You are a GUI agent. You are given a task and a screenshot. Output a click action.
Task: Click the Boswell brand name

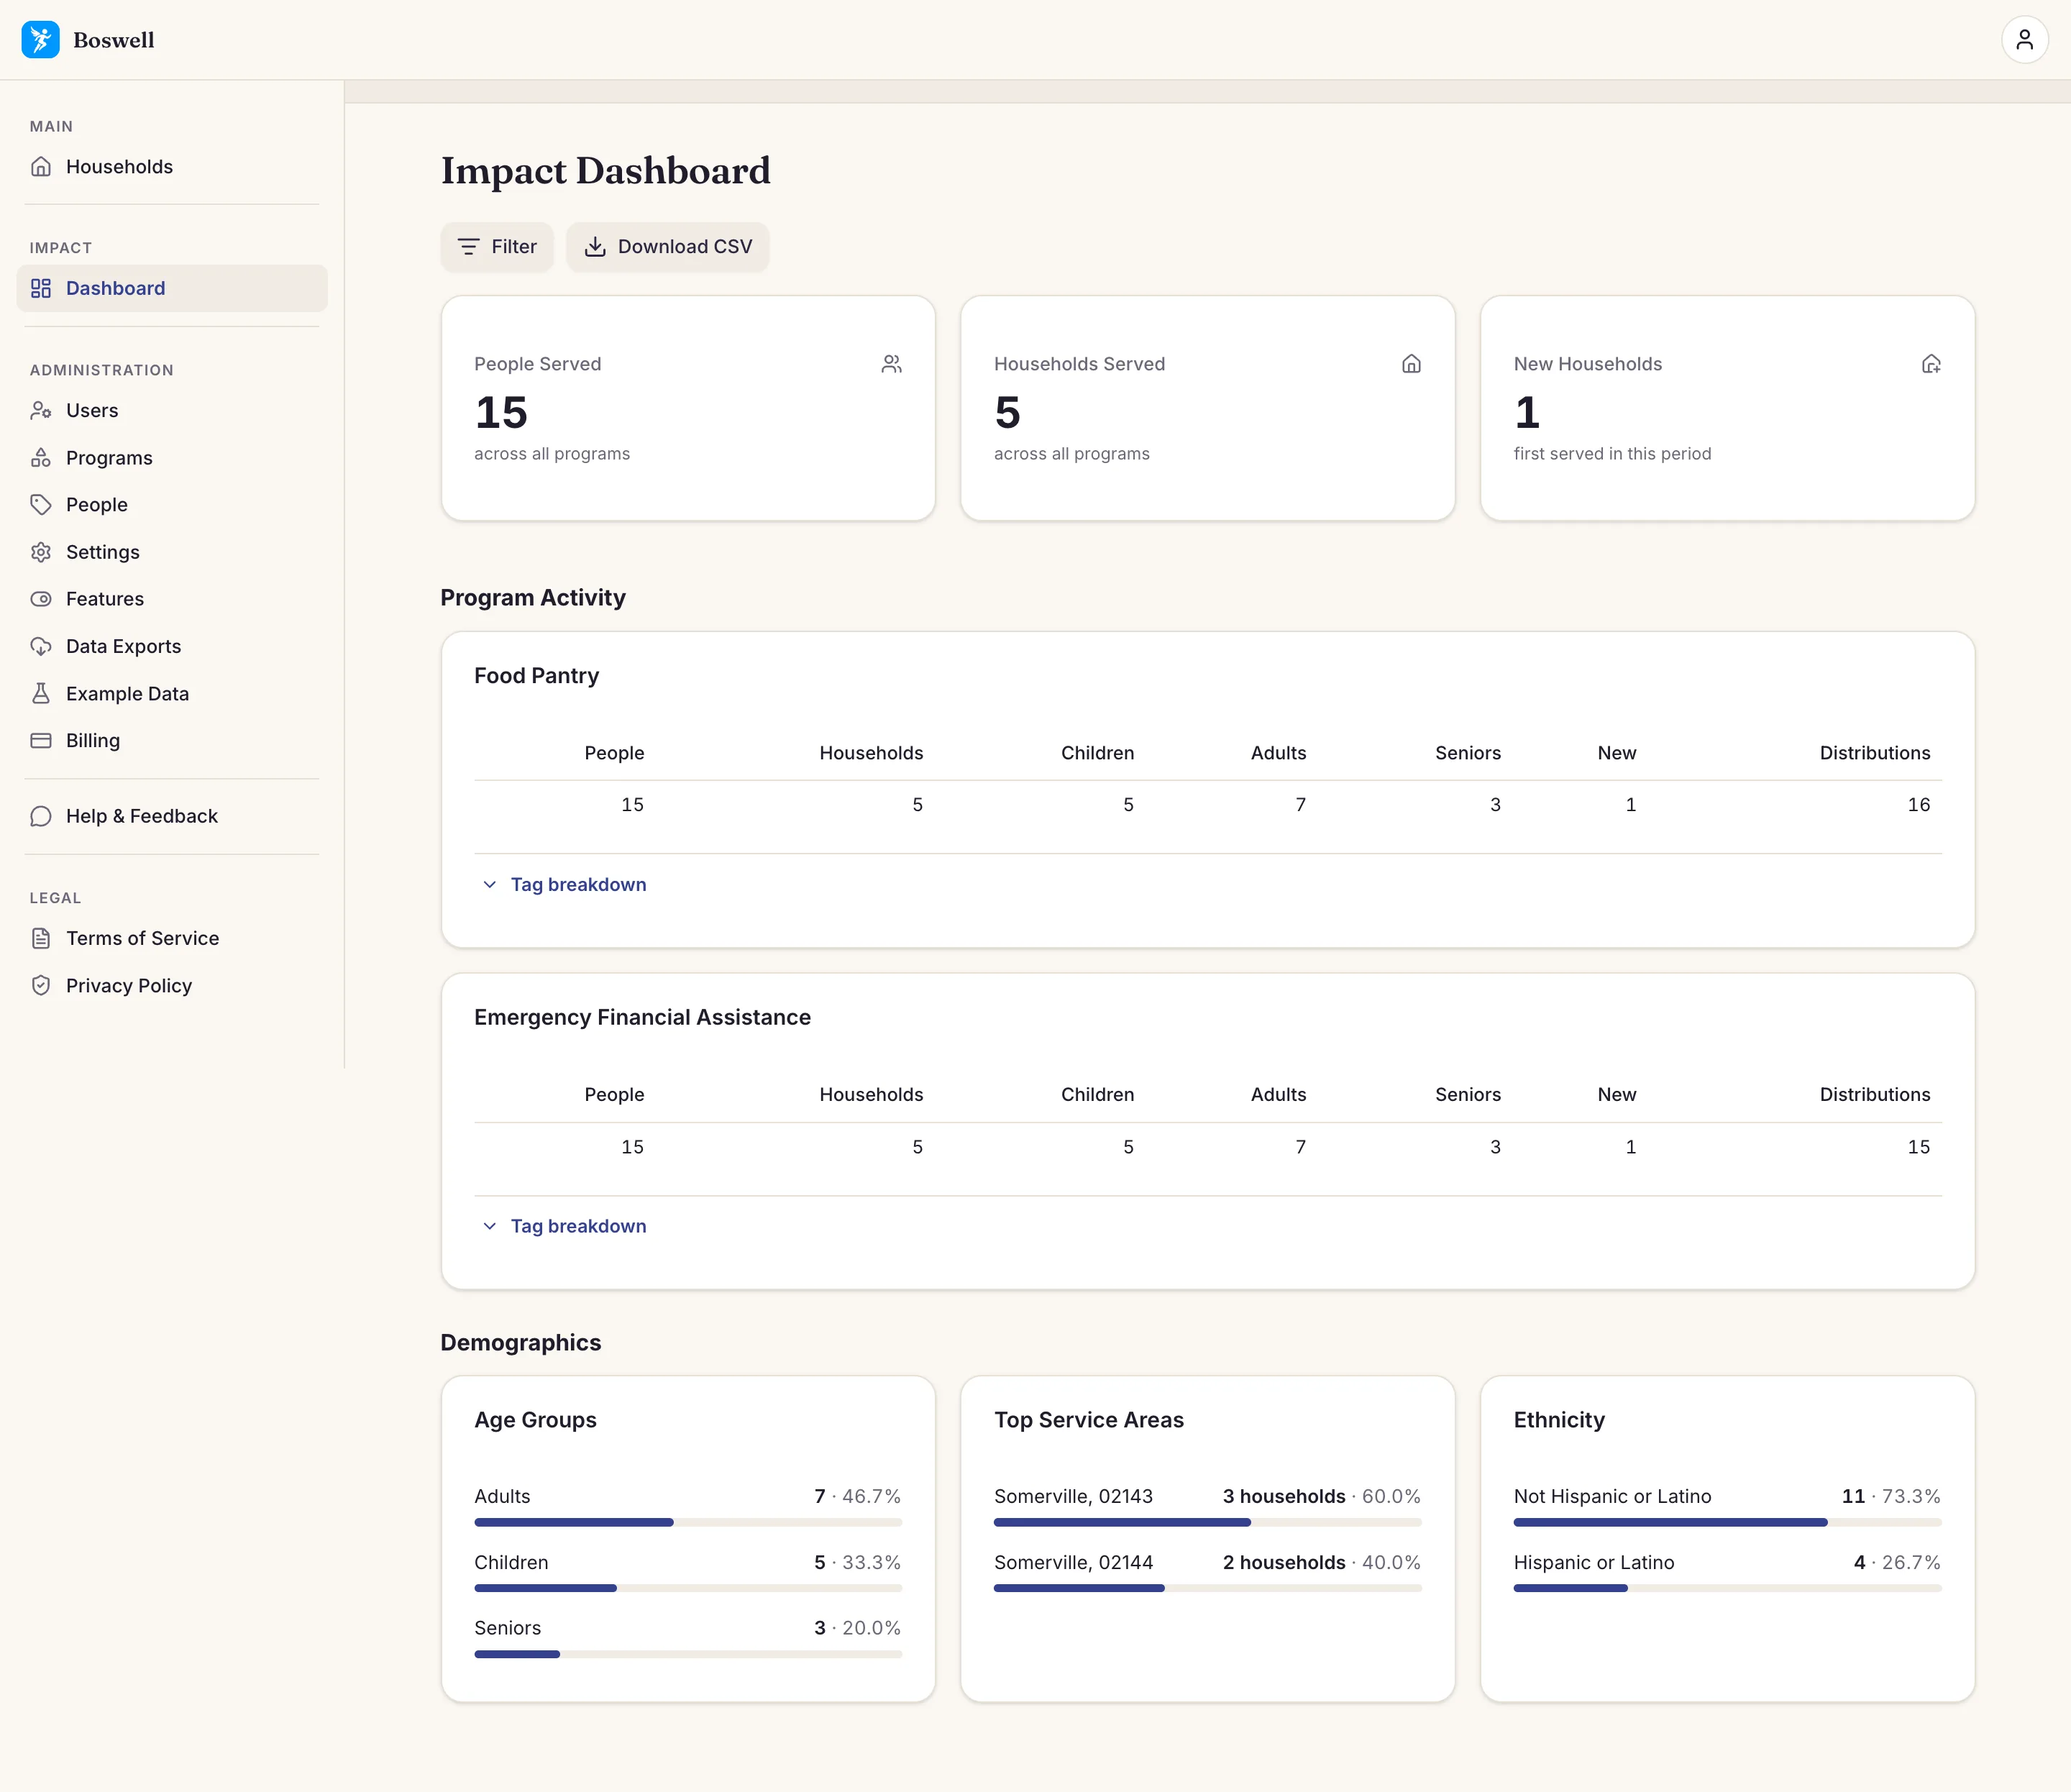click(x=114, y=40)
